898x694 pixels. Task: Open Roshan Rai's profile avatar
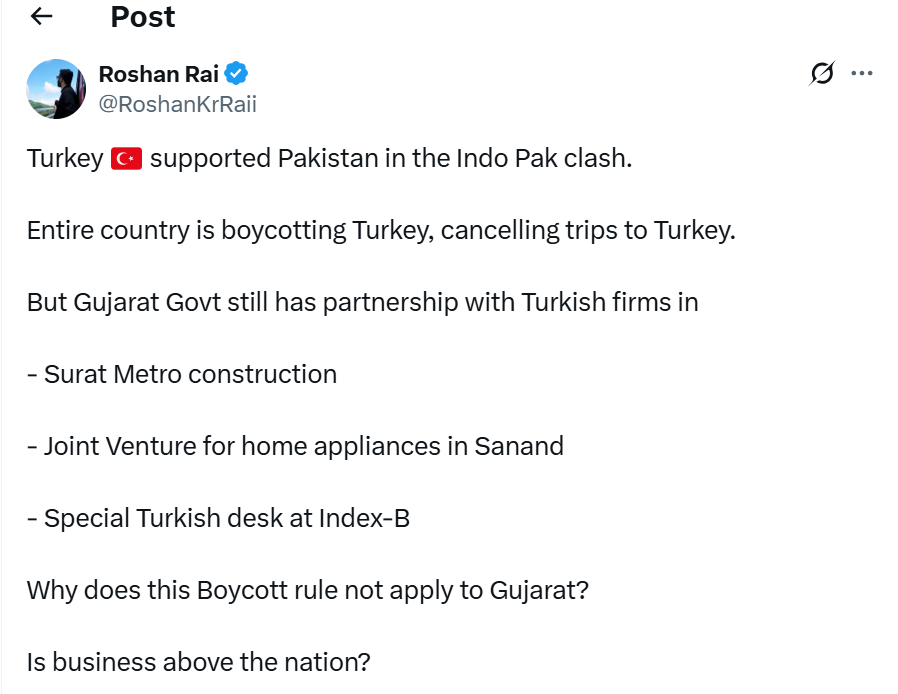(56, 88)
